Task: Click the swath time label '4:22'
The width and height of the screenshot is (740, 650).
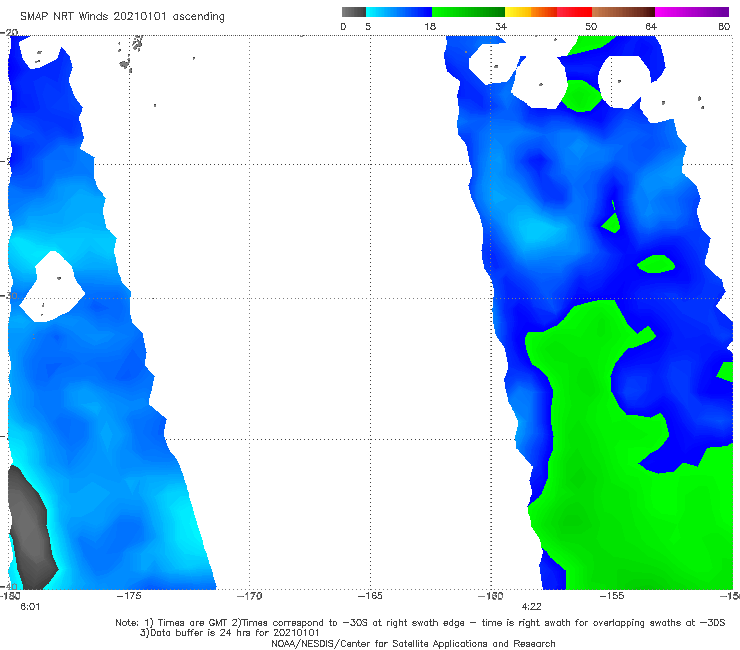Action: click(x=531, y=607)
